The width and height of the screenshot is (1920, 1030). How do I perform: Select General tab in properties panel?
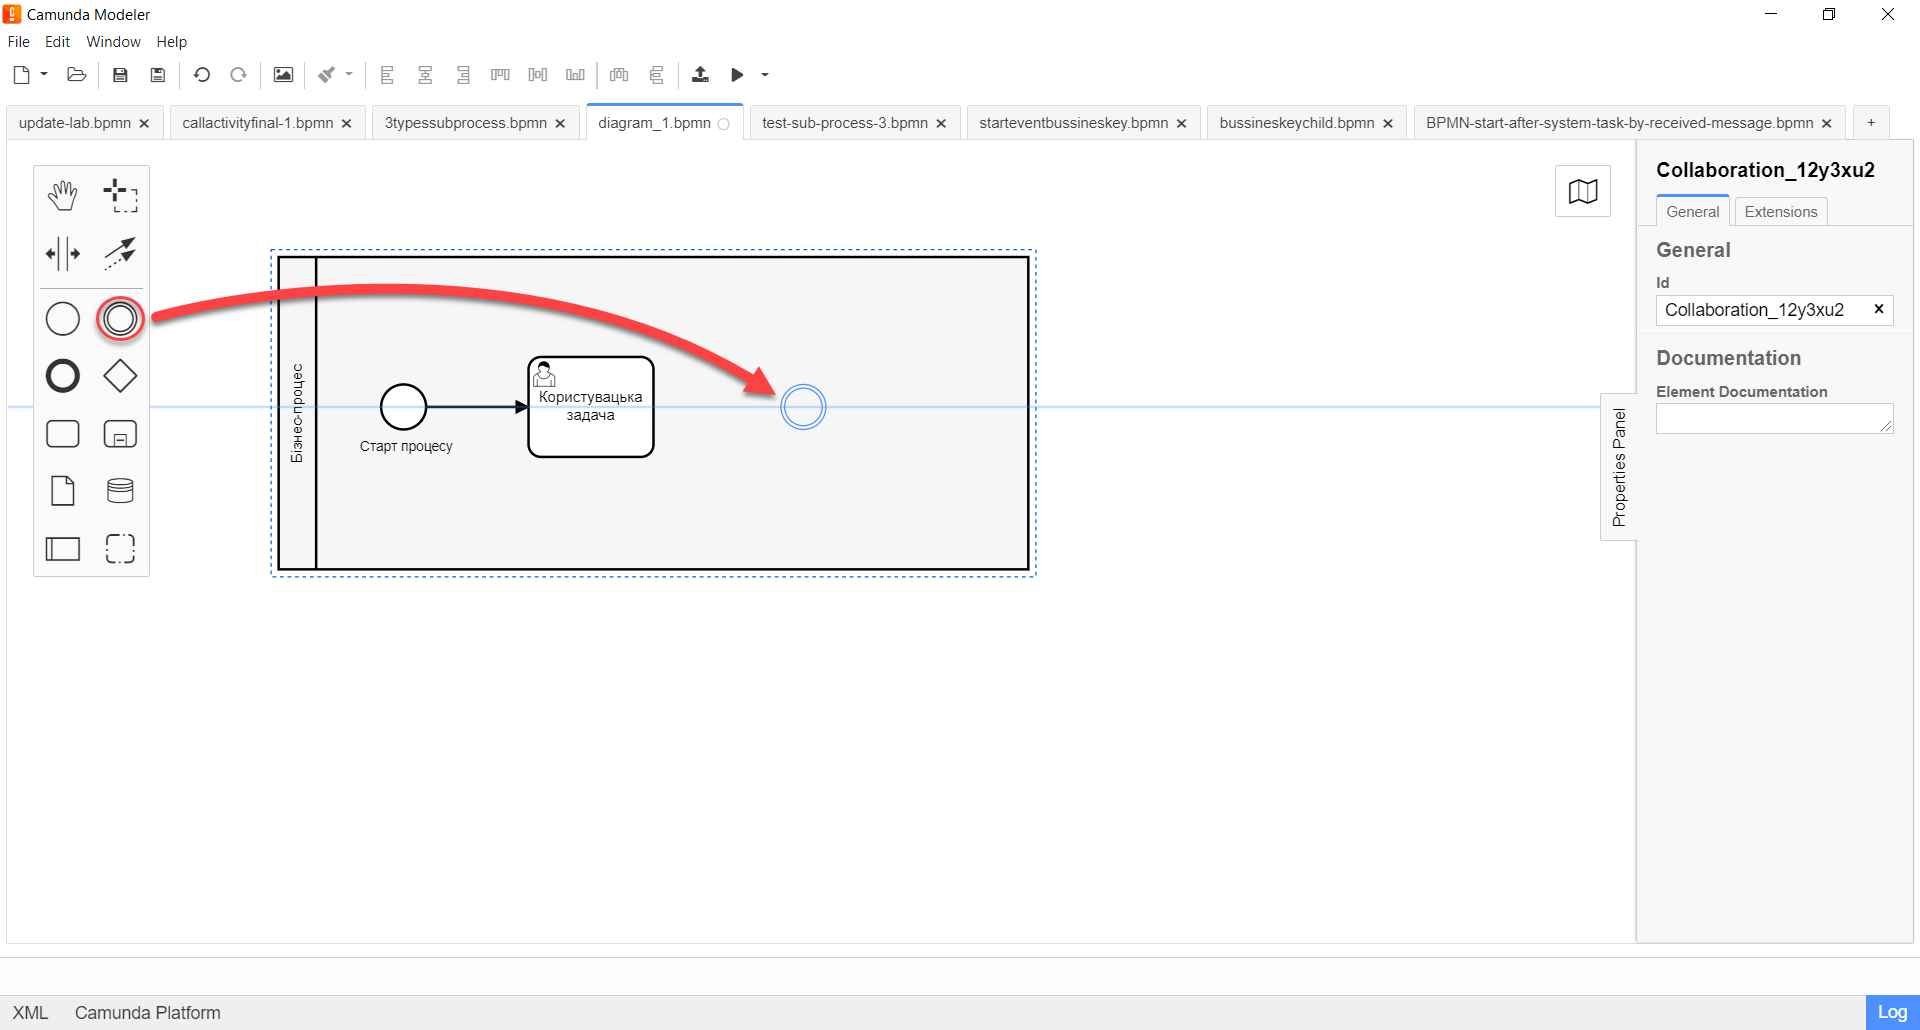pyautogui.click(x=1693, y=212)
